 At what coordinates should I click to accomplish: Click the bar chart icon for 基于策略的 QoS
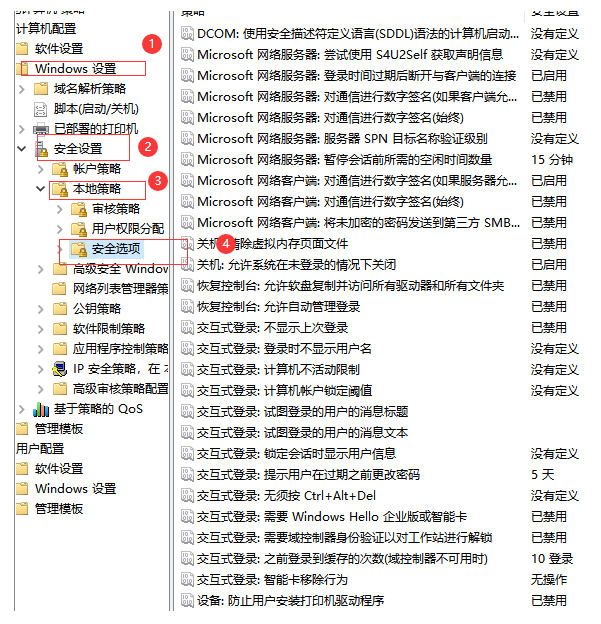[x=41, y=408]
